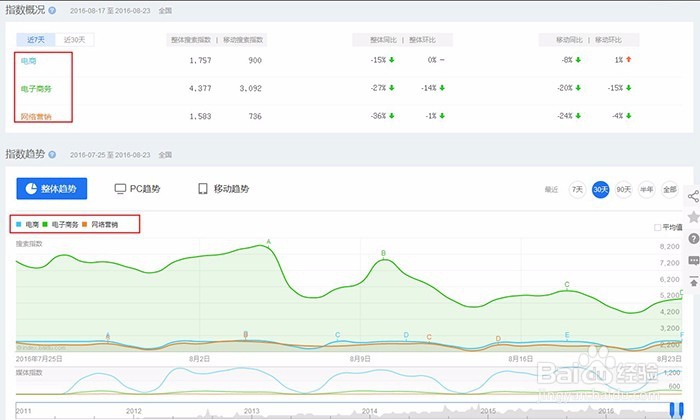Select 移动搜索指数 column tab
Viewport: 700px width, 420px height.
(243, 40)
